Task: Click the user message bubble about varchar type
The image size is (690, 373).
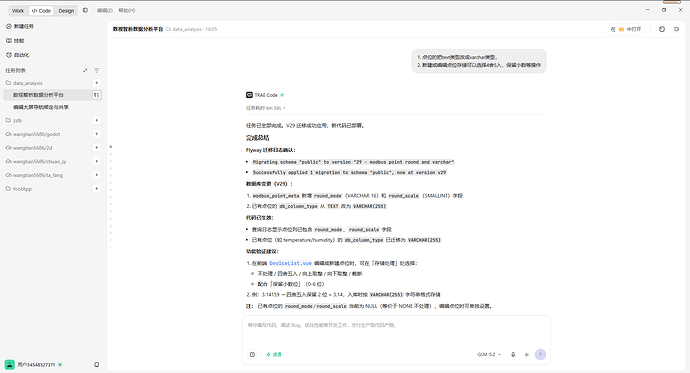Action: coord(479,61)
